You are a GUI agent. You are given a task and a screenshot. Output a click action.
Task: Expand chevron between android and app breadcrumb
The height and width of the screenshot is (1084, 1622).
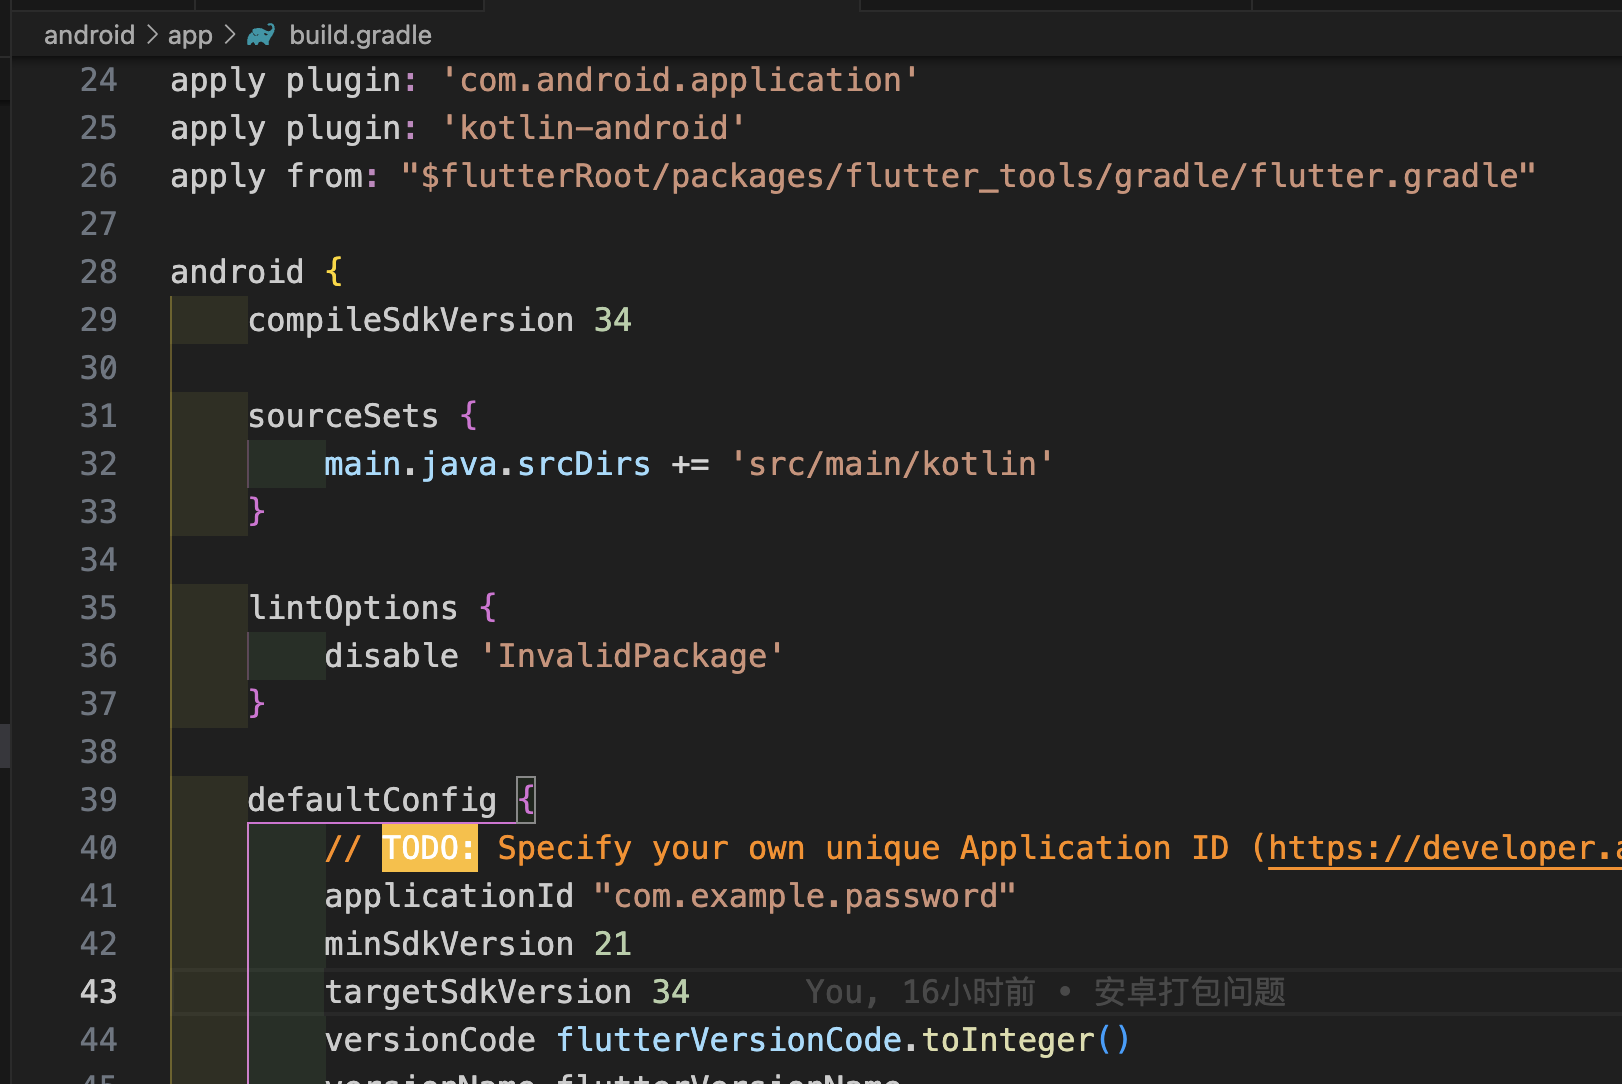click(x=152, y=35)
